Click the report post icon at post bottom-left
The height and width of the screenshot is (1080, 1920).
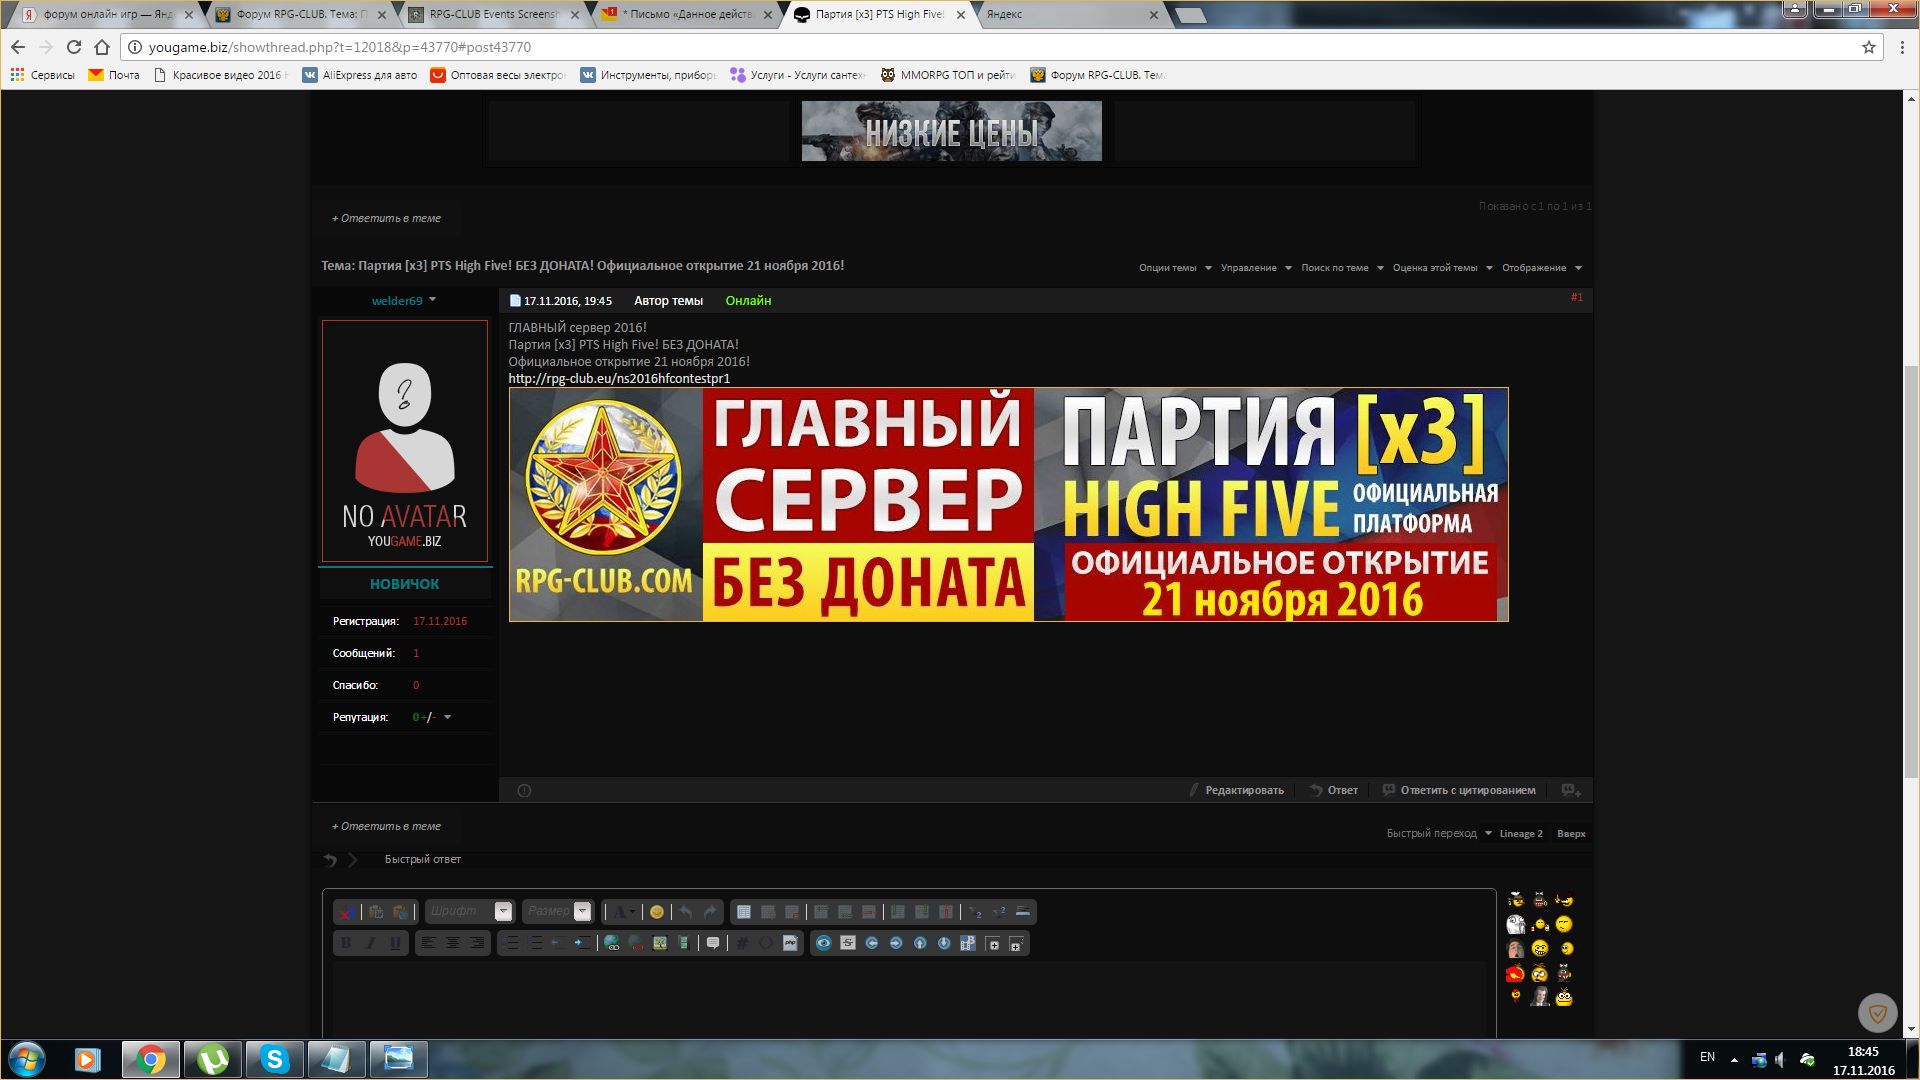pyautogui.click(x=524, y=791)
